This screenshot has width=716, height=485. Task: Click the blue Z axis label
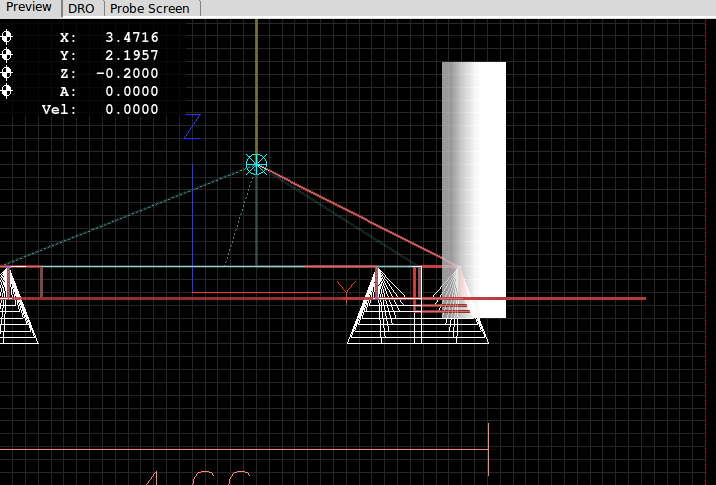pos(193,127)
